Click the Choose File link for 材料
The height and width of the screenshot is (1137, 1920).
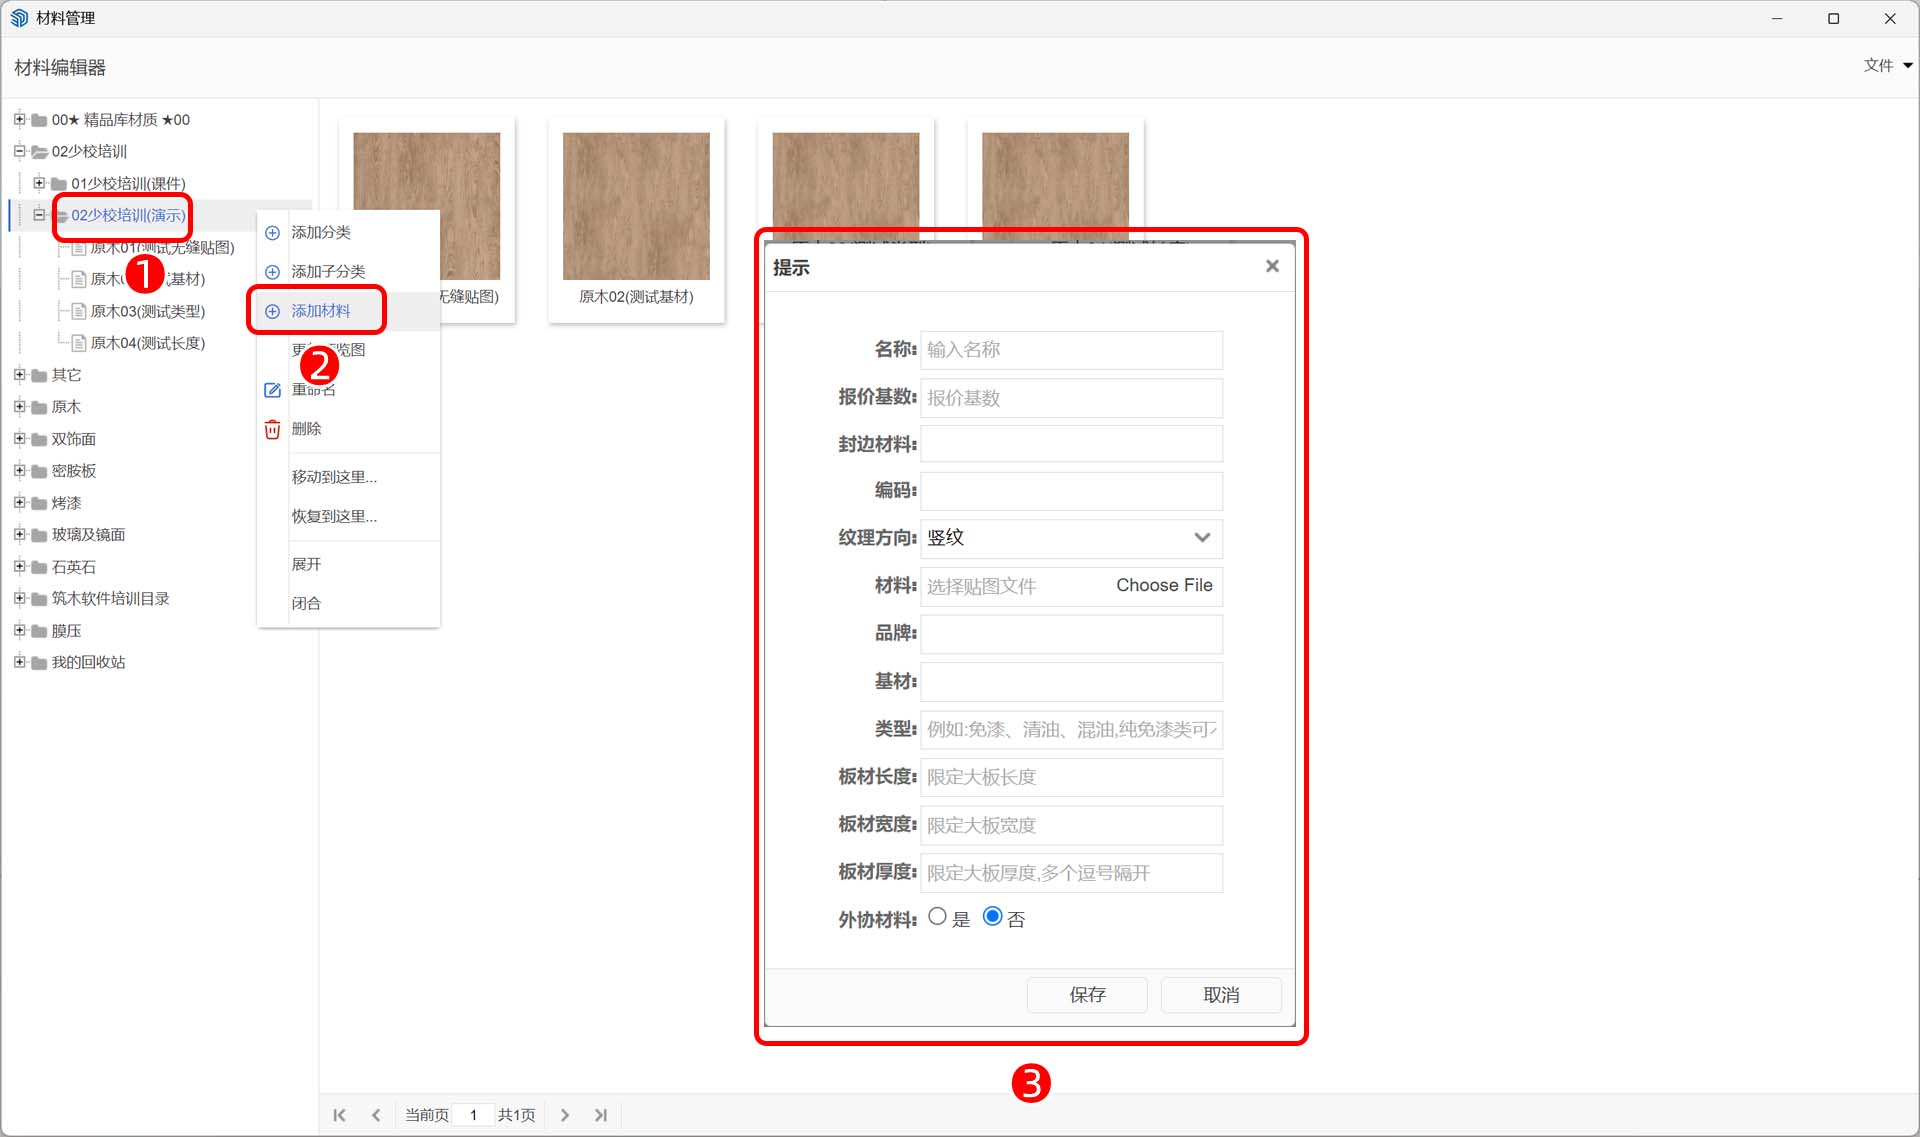point(1164,585)
